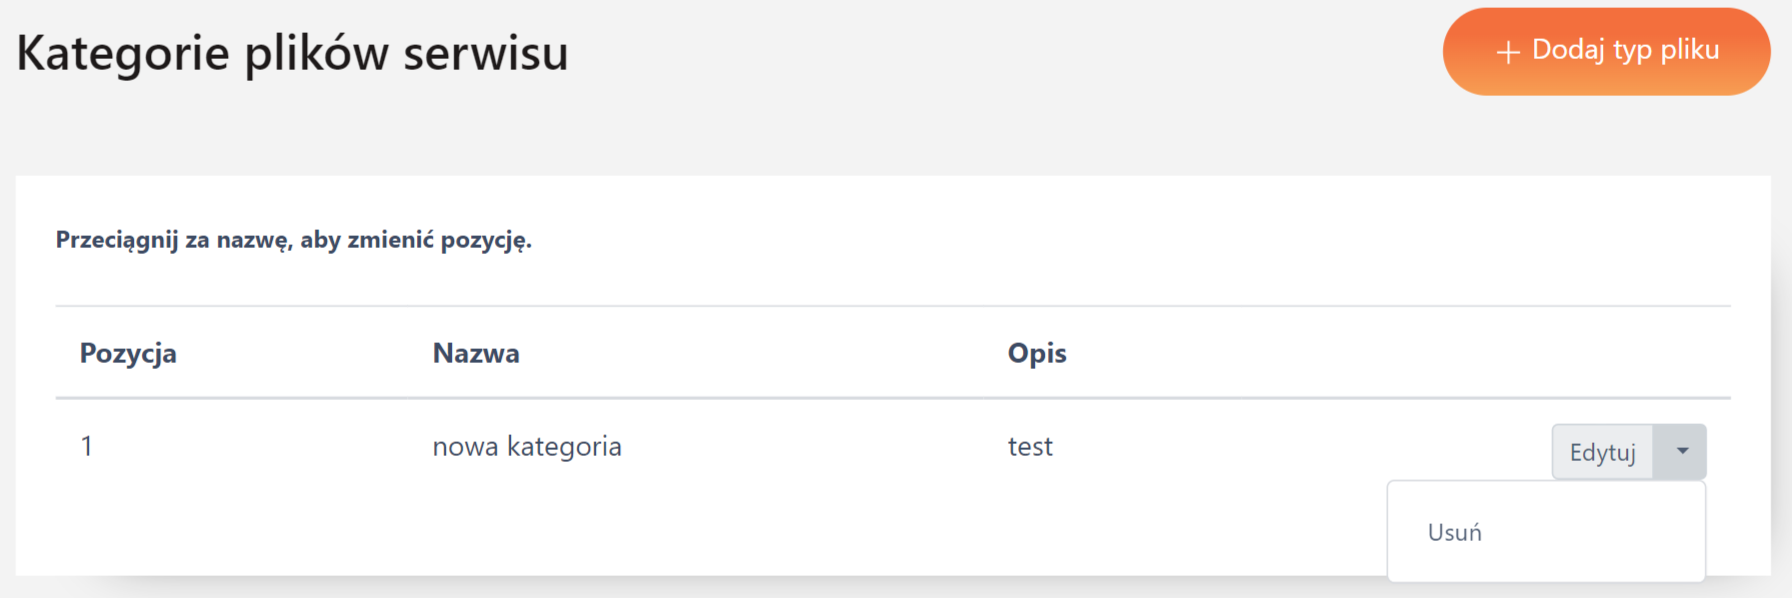The width and height of the screenshot is (1792, 598).
Task: Click the Nazwa column header
Action: (x=476, y=353)
